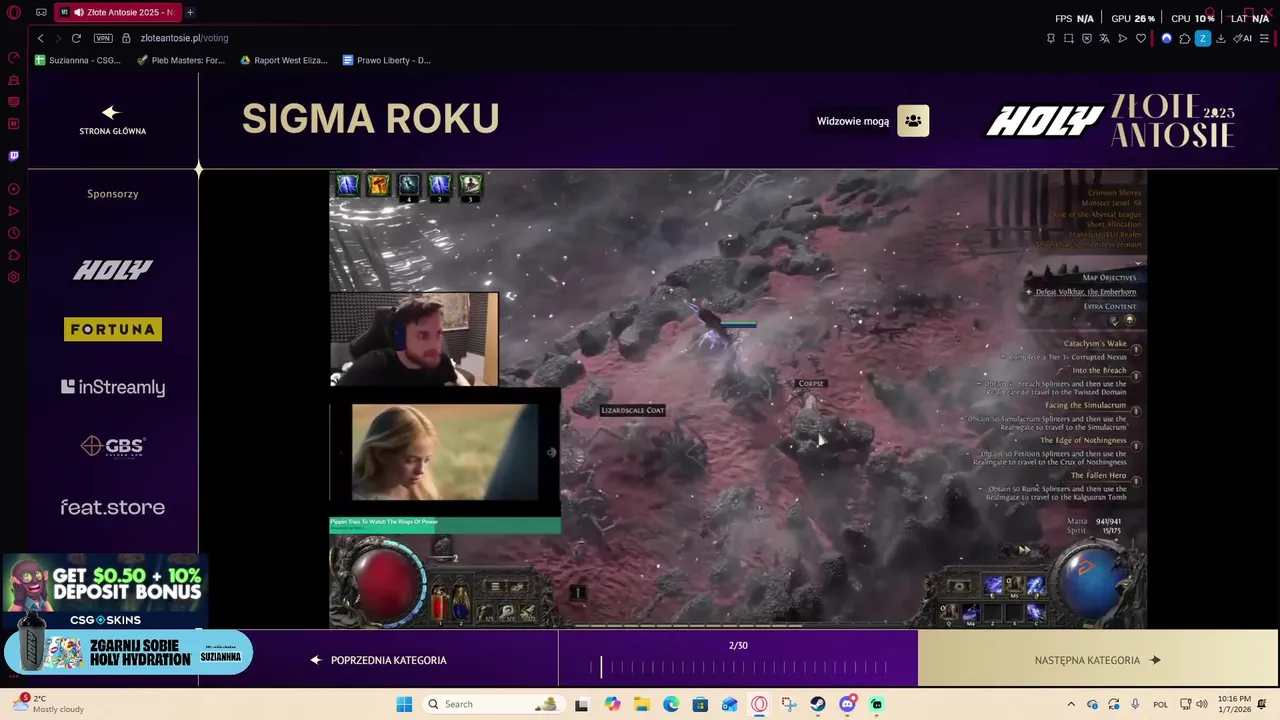
Task: Toggle the VPN badge in address bar
Action: 103,38
